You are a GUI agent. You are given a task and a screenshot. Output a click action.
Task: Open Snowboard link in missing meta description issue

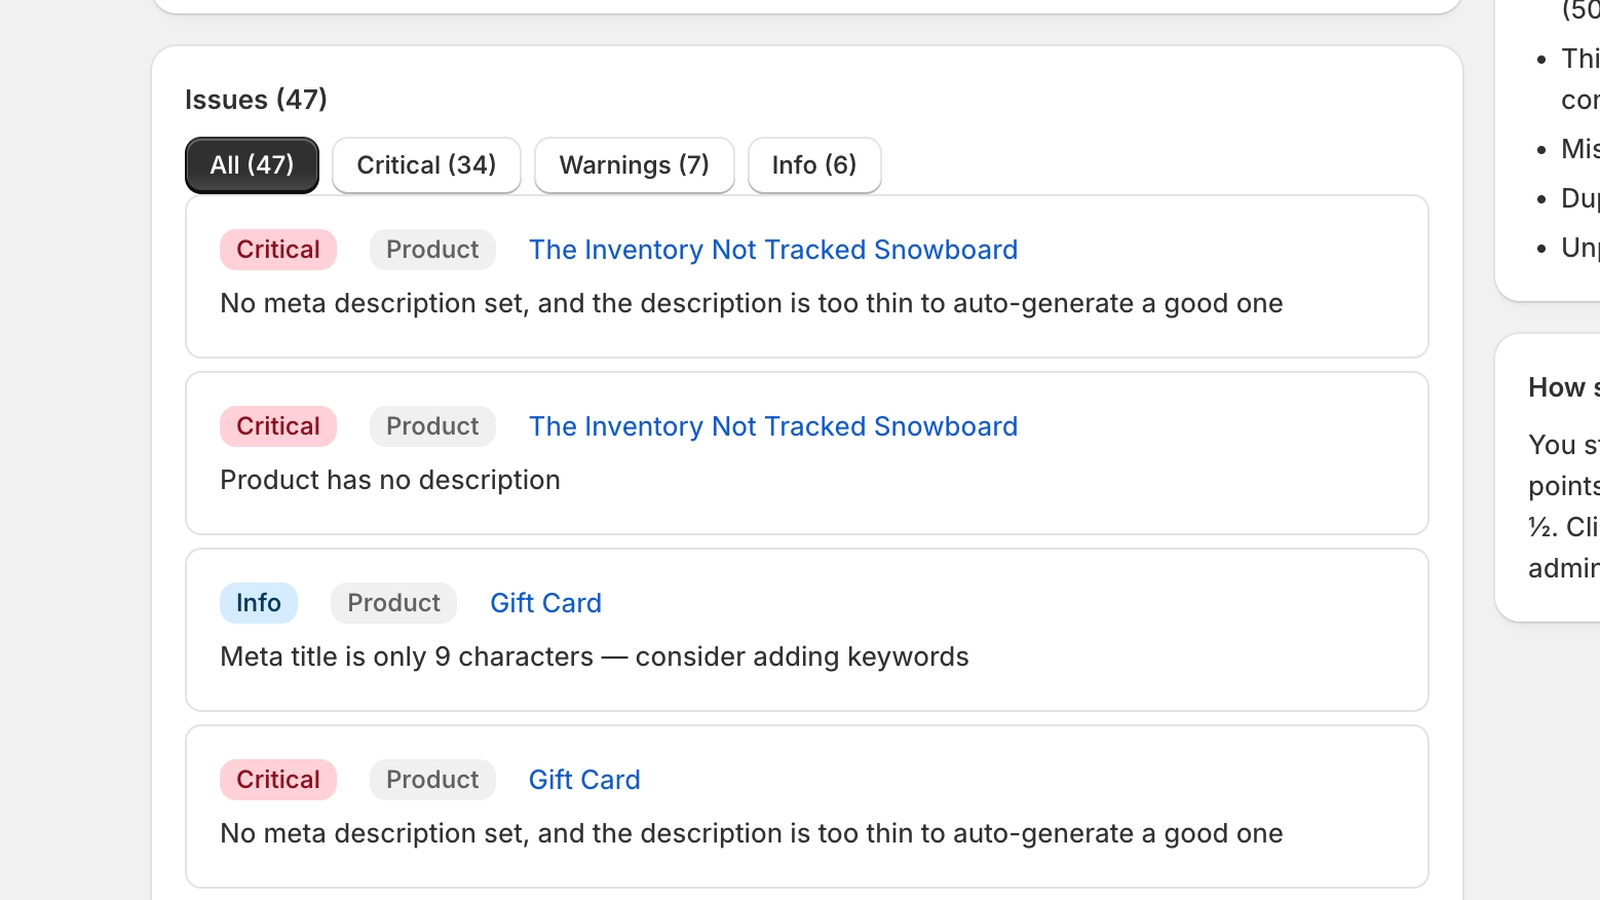[773, 250]
